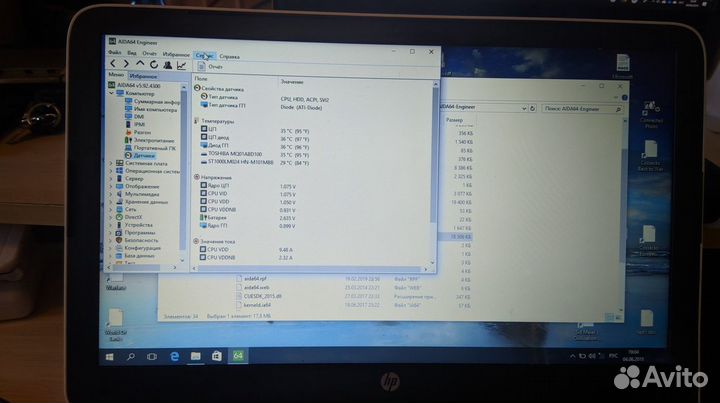Open the Отчёт menu in menu bar
This screenshot has height=403, width=720.
coord(149,53)
